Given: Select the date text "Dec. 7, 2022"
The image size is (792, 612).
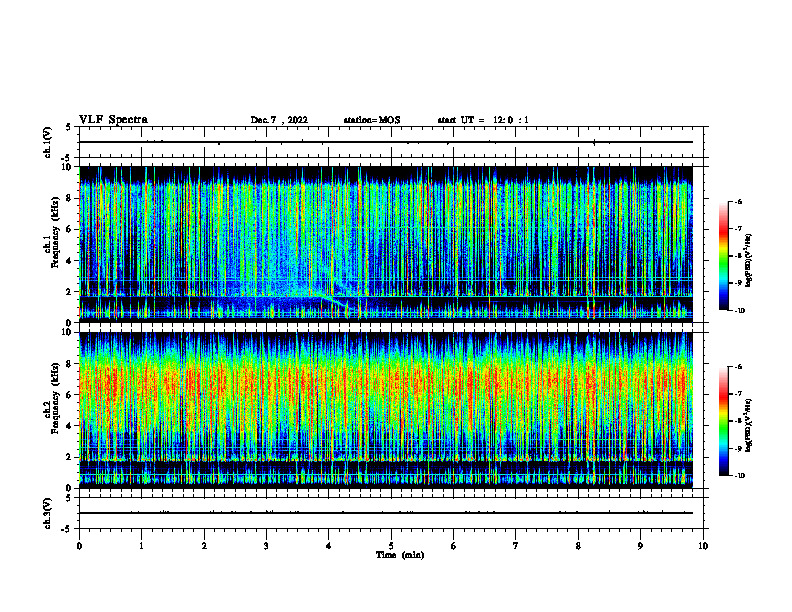Looking at the screenshot, I should pos(279,120).
